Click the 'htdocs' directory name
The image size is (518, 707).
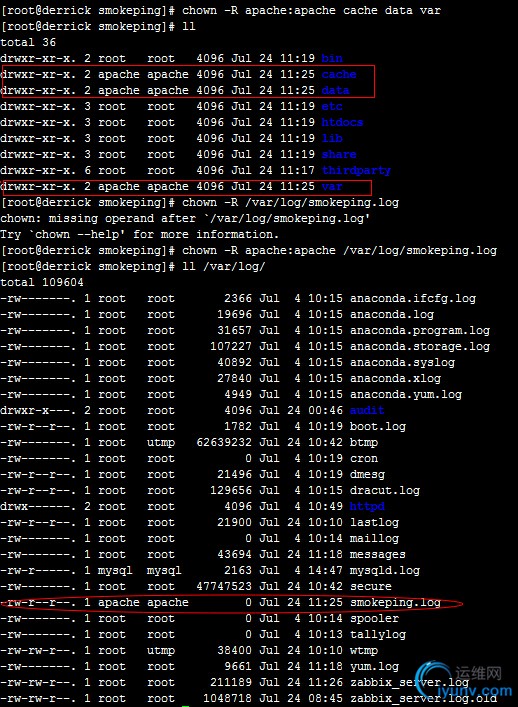[342, 122]
